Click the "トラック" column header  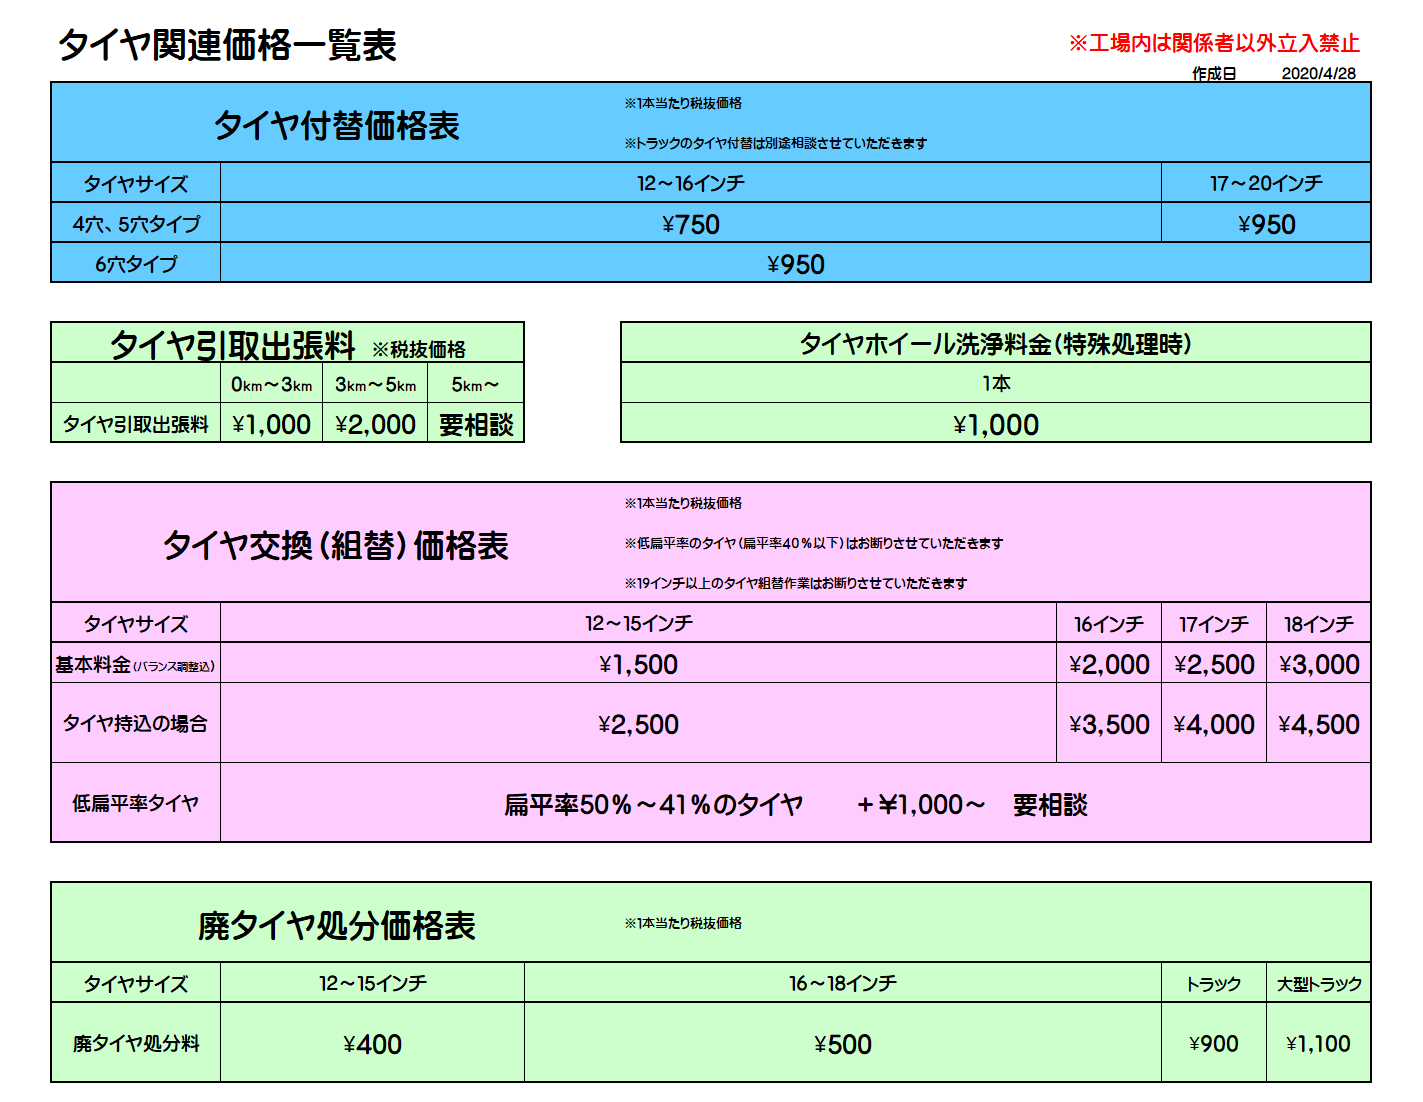pyautogui.click(x=1214, y=984)
